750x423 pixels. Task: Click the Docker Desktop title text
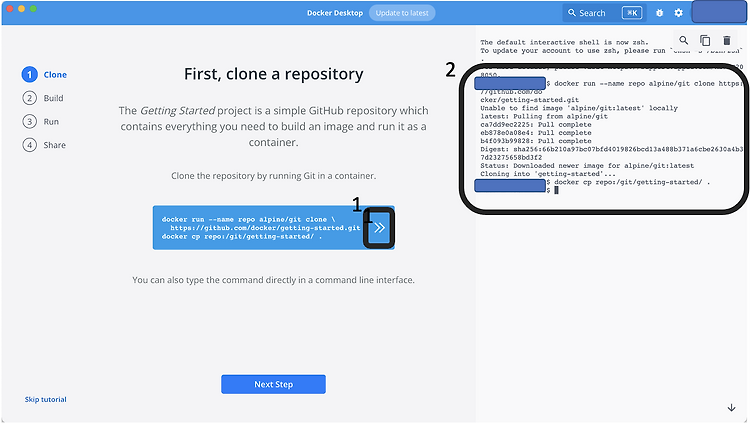coord(335,13)
